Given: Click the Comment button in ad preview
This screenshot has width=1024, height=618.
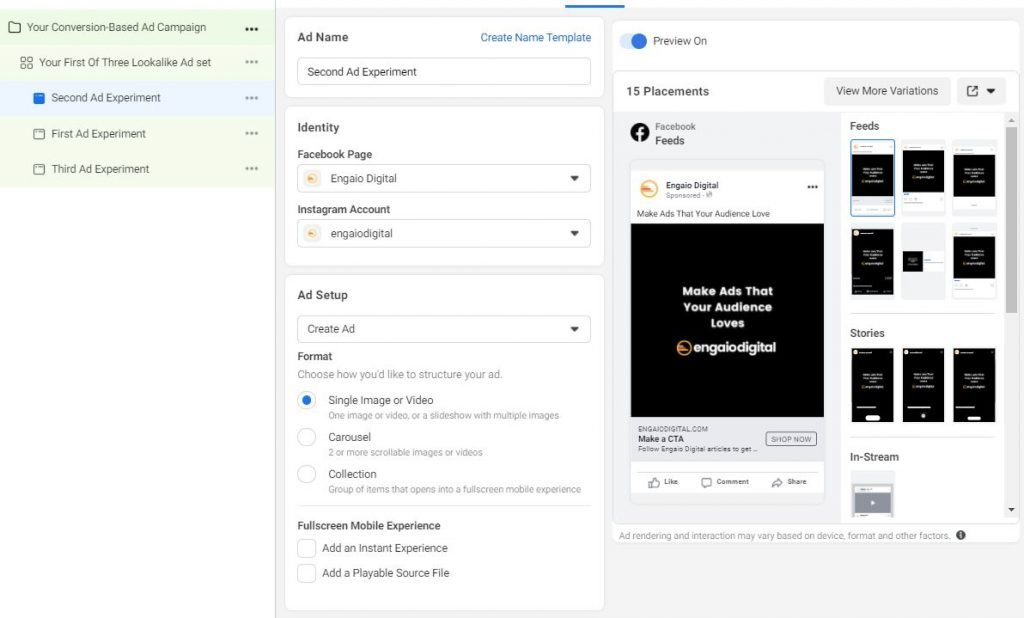Looking at the screenshot, I should point(725,482).
